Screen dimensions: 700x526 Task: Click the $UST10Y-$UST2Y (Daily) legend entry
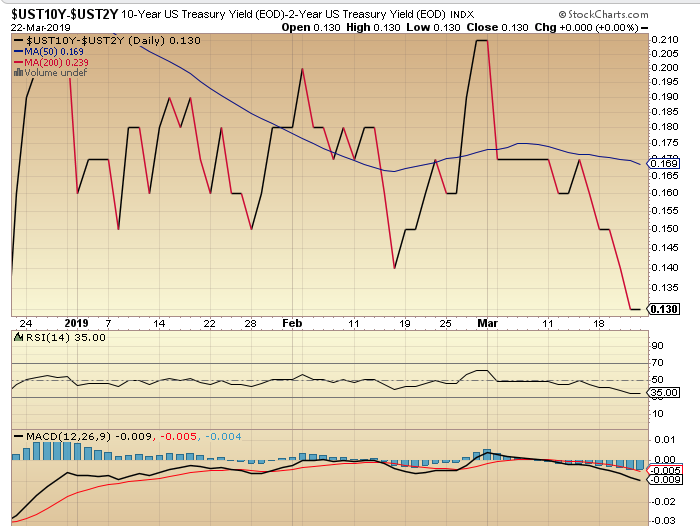click(107, 41)
